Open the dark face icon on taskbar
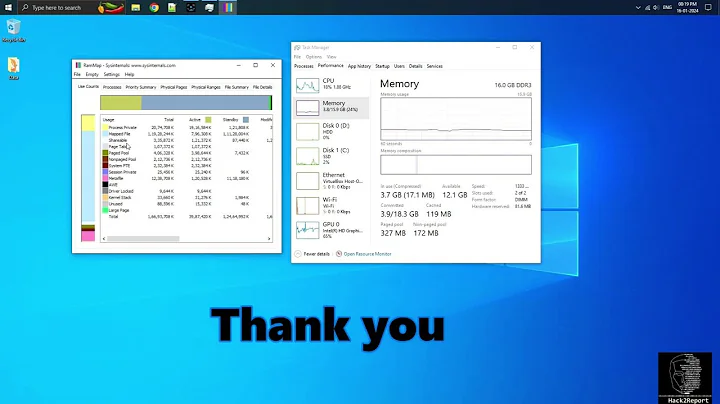 click(x=191, y=7)
